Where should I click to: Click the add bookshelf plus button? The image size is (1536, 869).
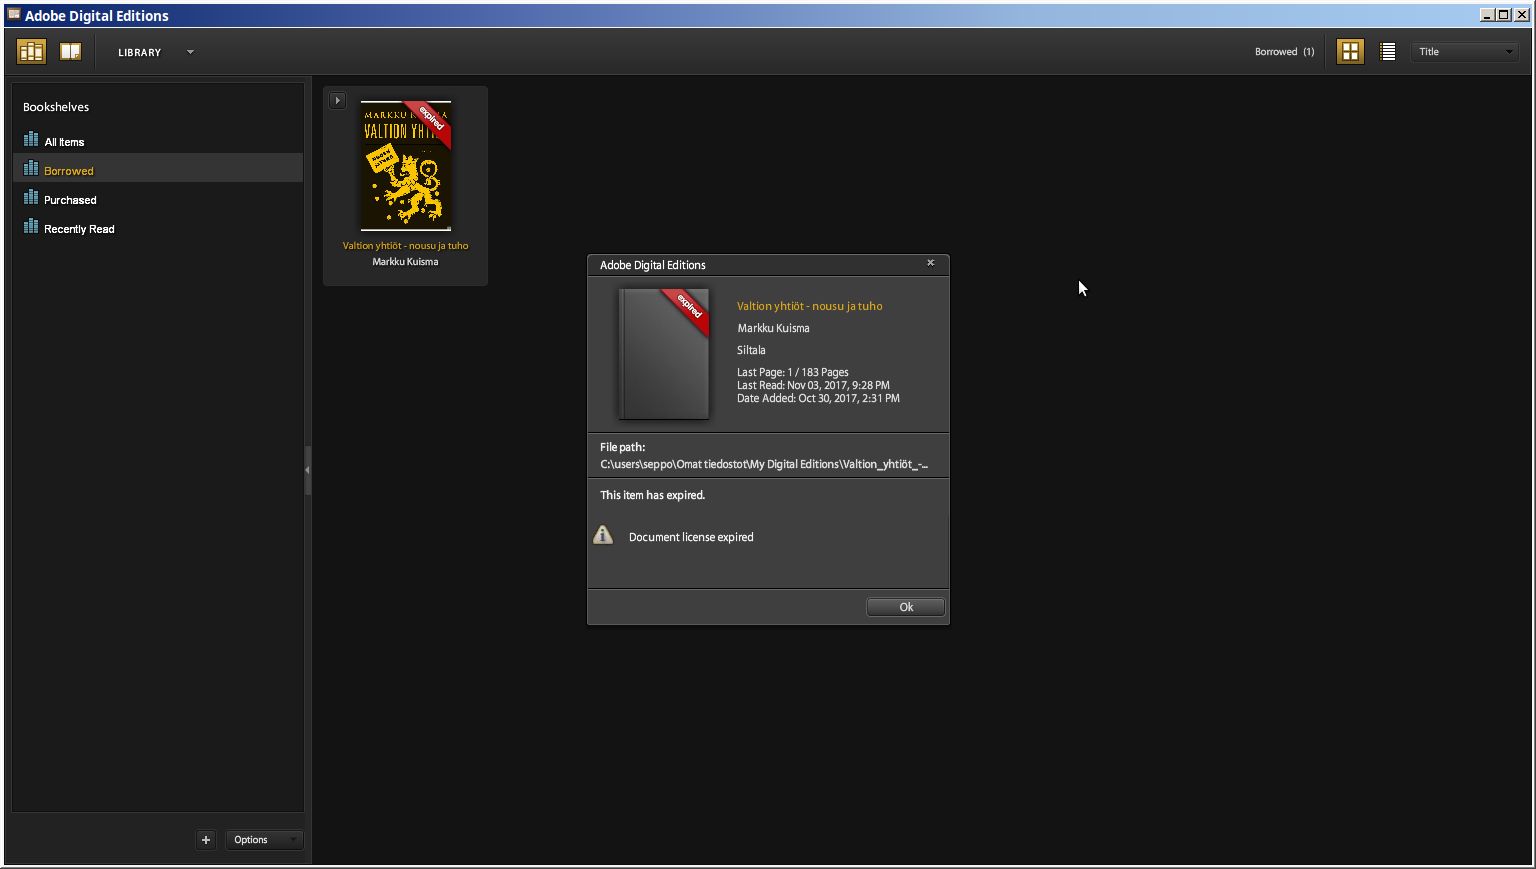206,840
